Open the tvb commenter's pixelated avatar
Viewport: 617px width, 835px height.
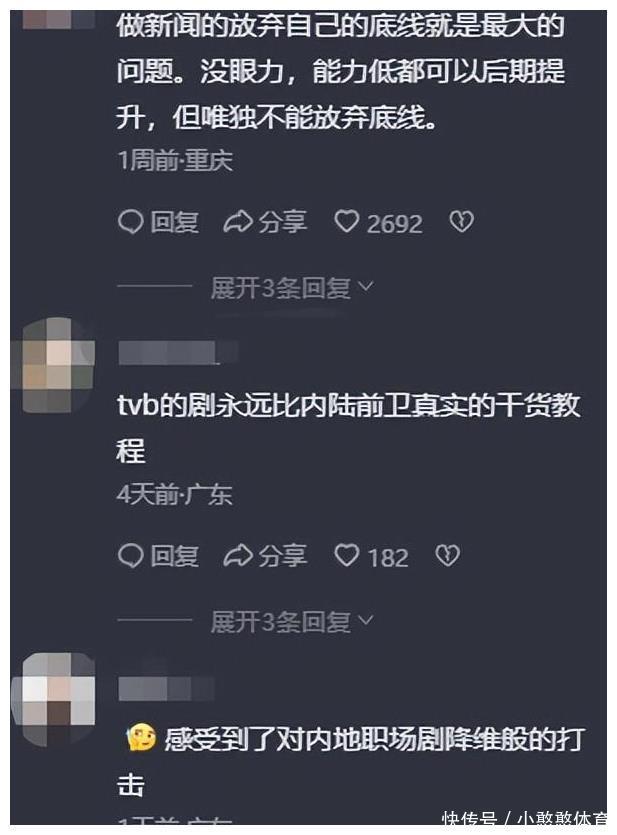(x=53, y=364)
